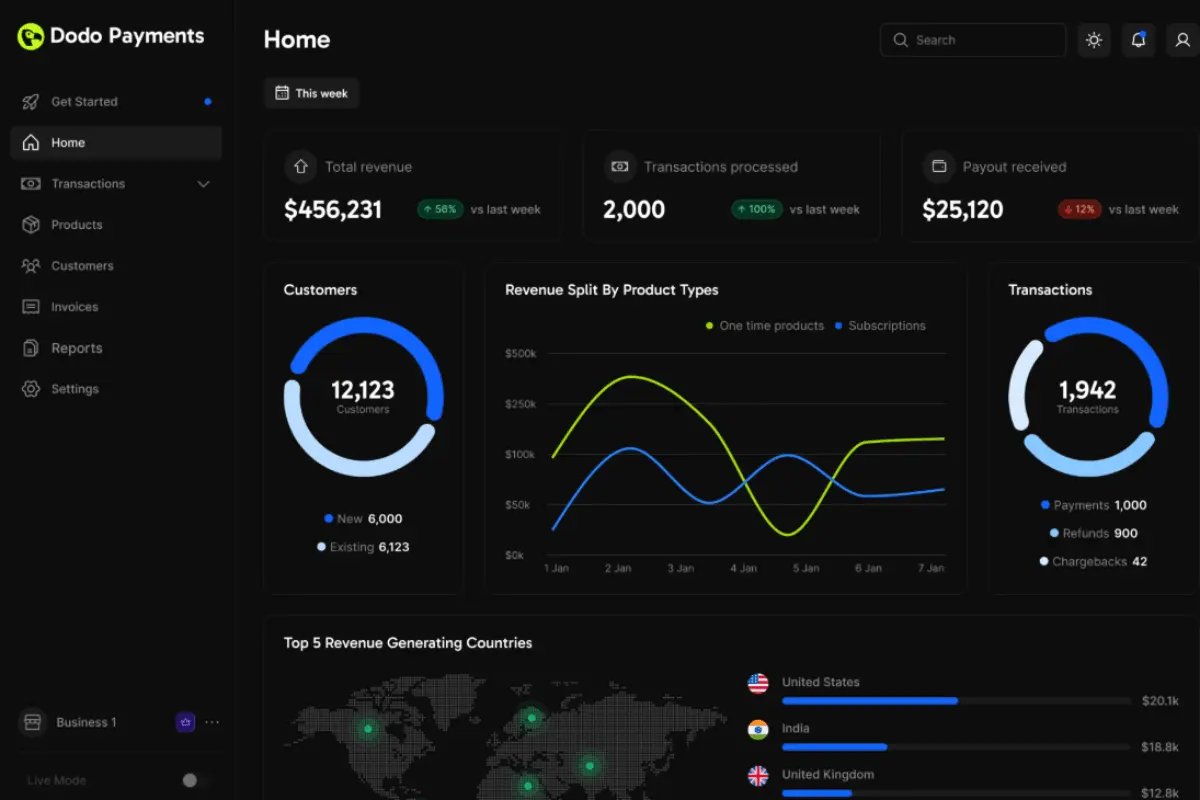This screenshot has width=1200, height=800.
Task: Select Home in the sidebar
Action: coord(116,143)
